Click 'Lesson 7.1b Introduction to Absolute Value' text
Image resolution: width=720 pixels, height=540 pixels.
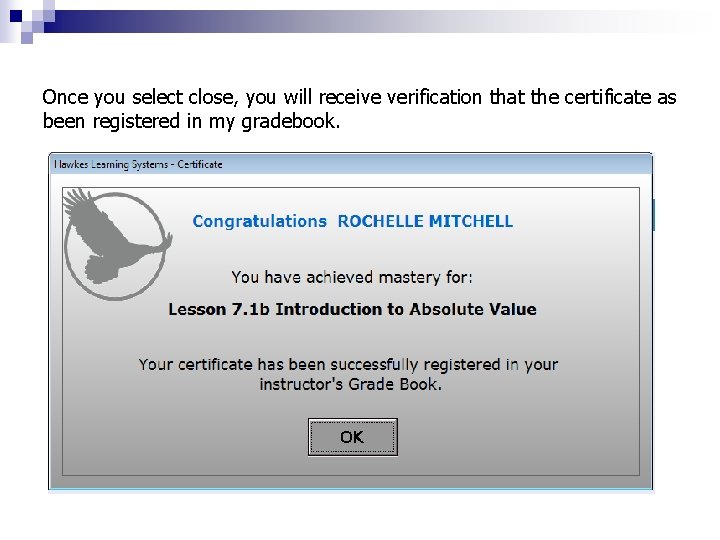pyautogui.click(x=352, y=309)
